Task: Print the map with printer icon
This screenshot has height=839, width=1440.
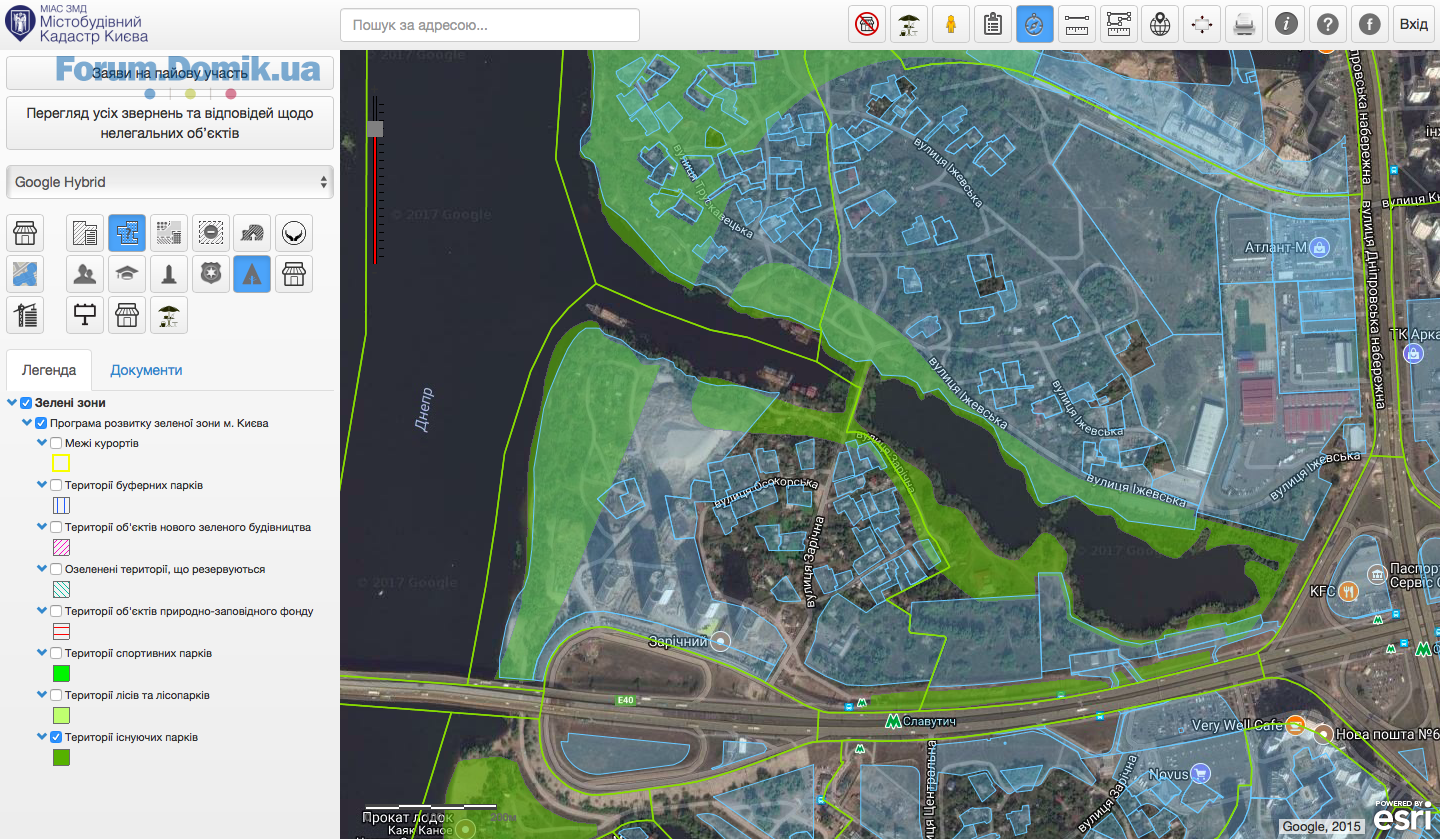Action: [1244, 25]
